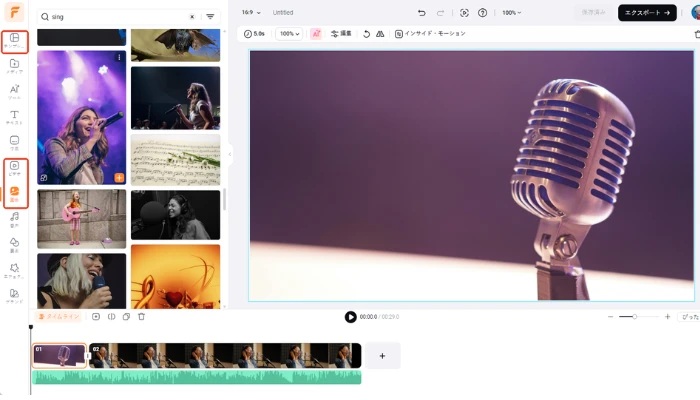The height and width of the screenshot is (400, 700).
Task: Switch to Timeline mode button
Action: [x=59, y=317]
